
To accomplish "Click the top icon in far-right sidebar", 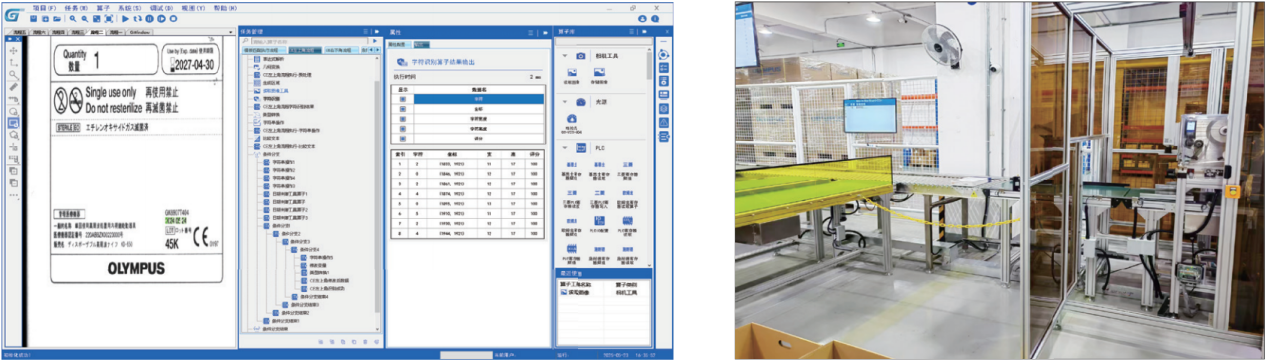I will click(663, 55).
